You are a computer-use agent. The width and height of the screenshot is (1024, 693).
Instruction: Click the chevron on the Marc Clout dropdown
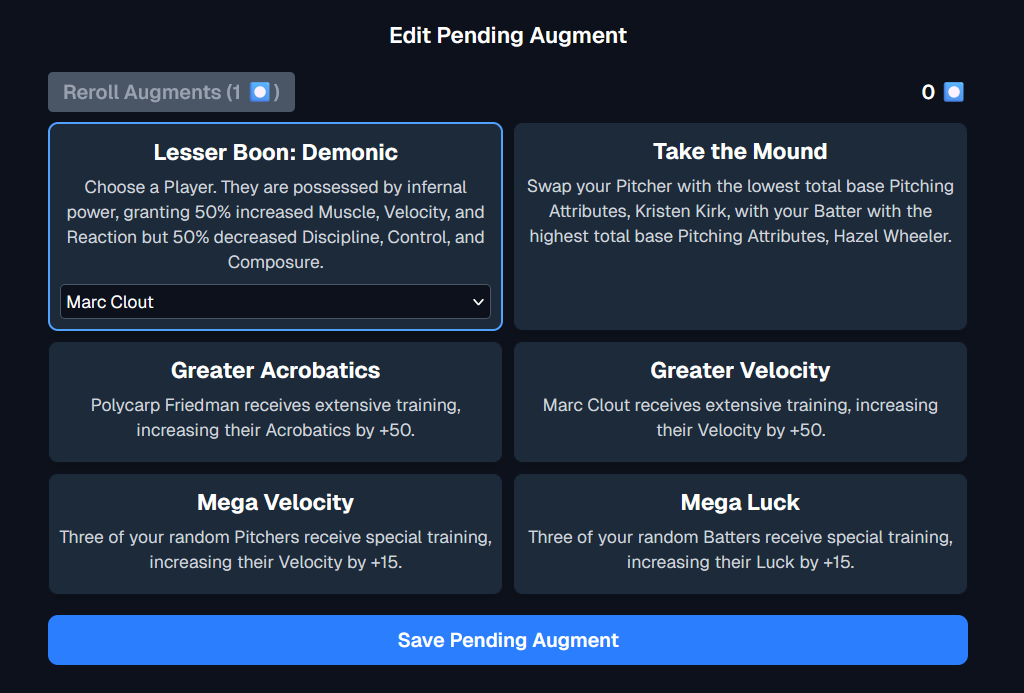(479, 301)
